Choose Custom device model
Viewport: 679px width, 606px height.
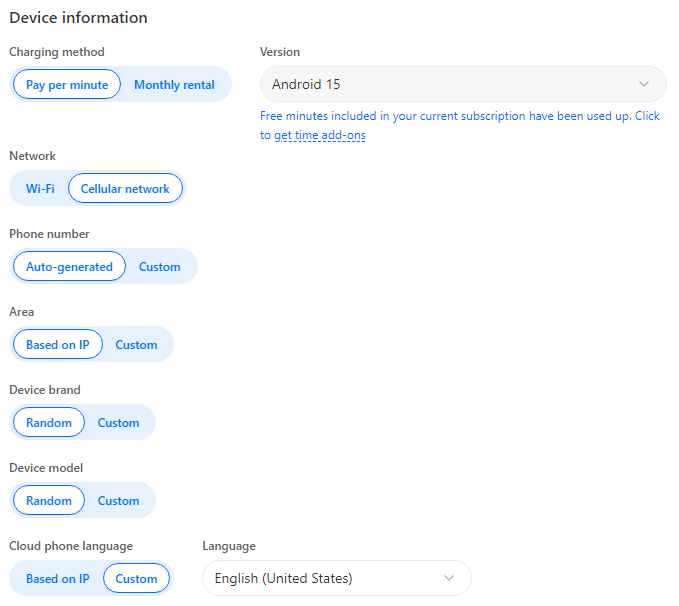pos(118,500)
